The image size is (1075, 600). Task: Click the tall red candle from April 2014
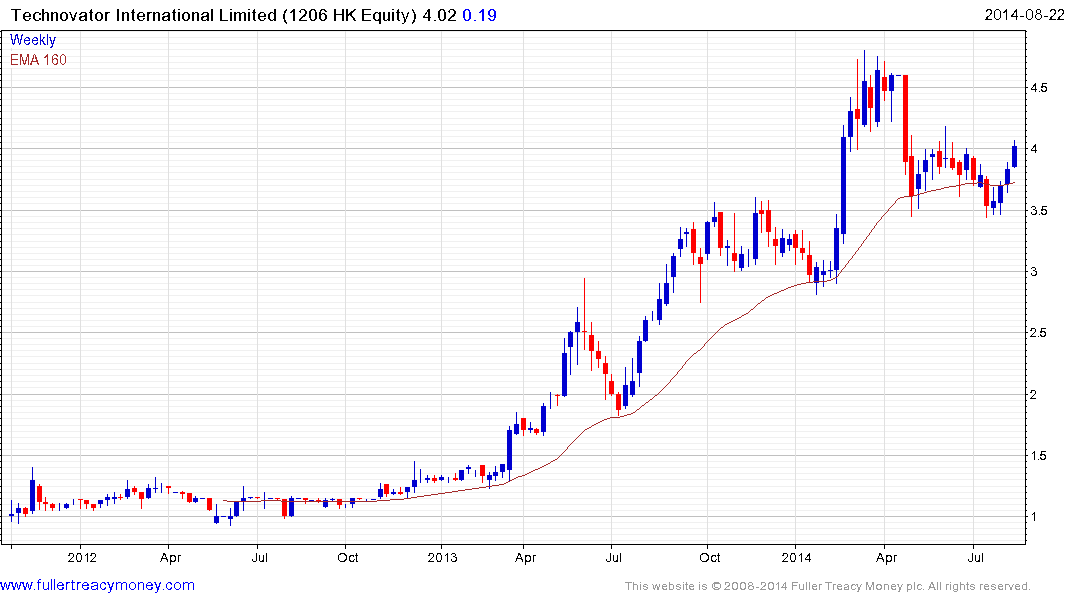[906, 119]
